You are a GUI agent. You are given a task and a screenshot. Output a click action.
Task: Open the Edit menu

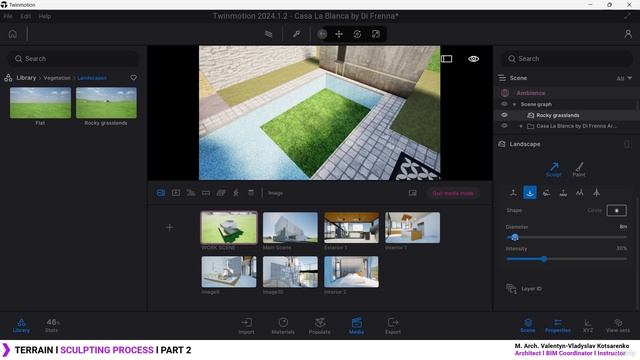[x=25, y=16]
